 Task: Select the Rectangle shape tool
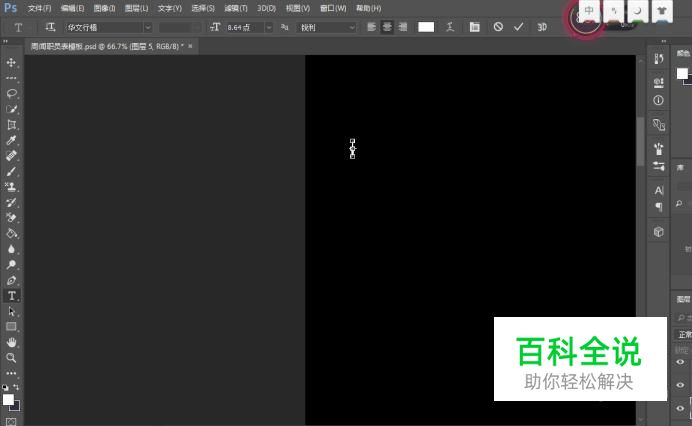11,327
